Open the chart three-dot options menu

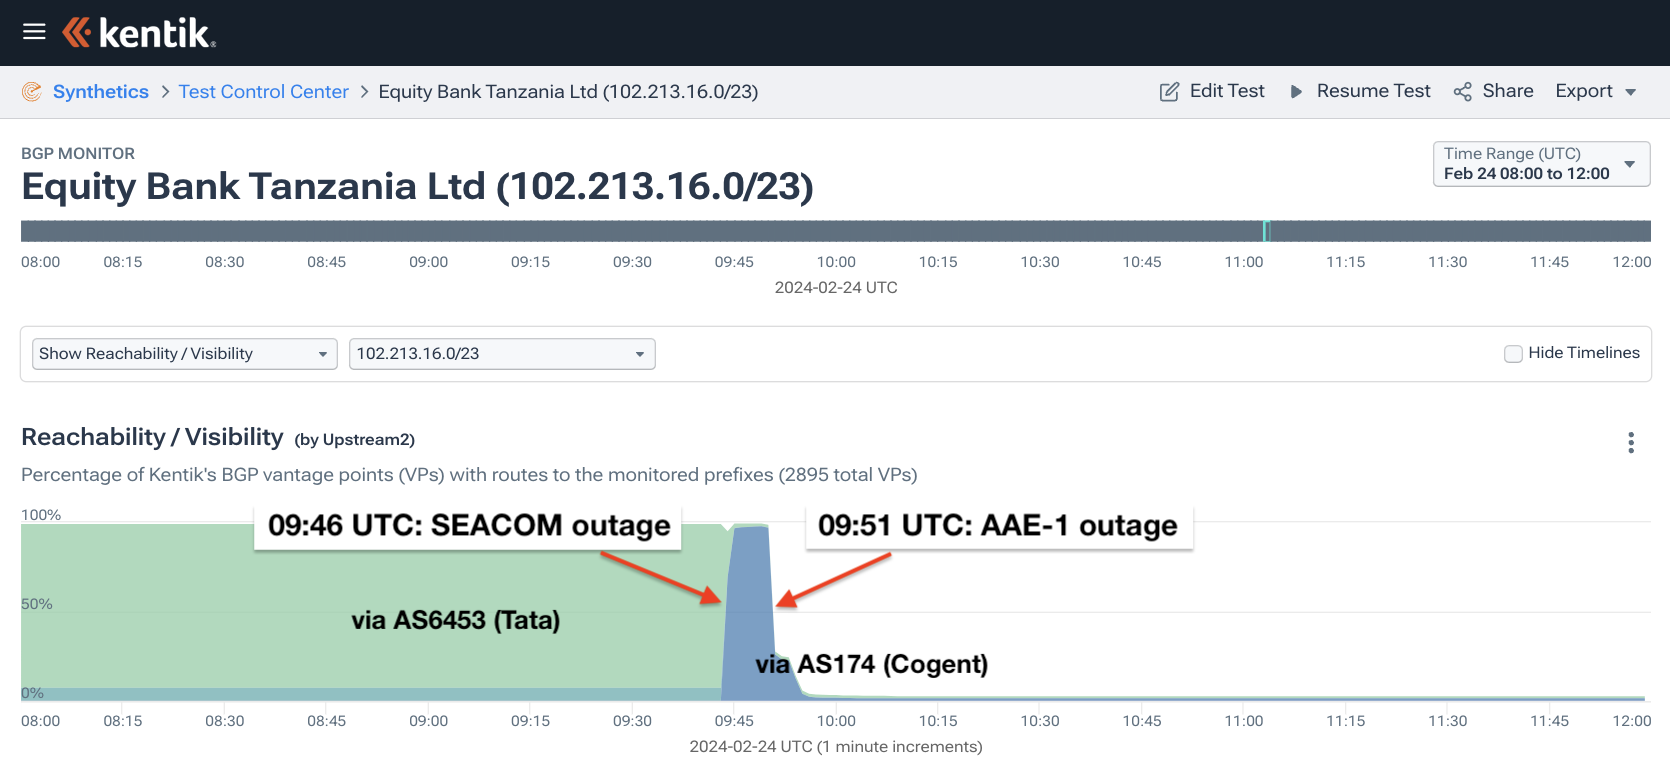click(1631, 442)
